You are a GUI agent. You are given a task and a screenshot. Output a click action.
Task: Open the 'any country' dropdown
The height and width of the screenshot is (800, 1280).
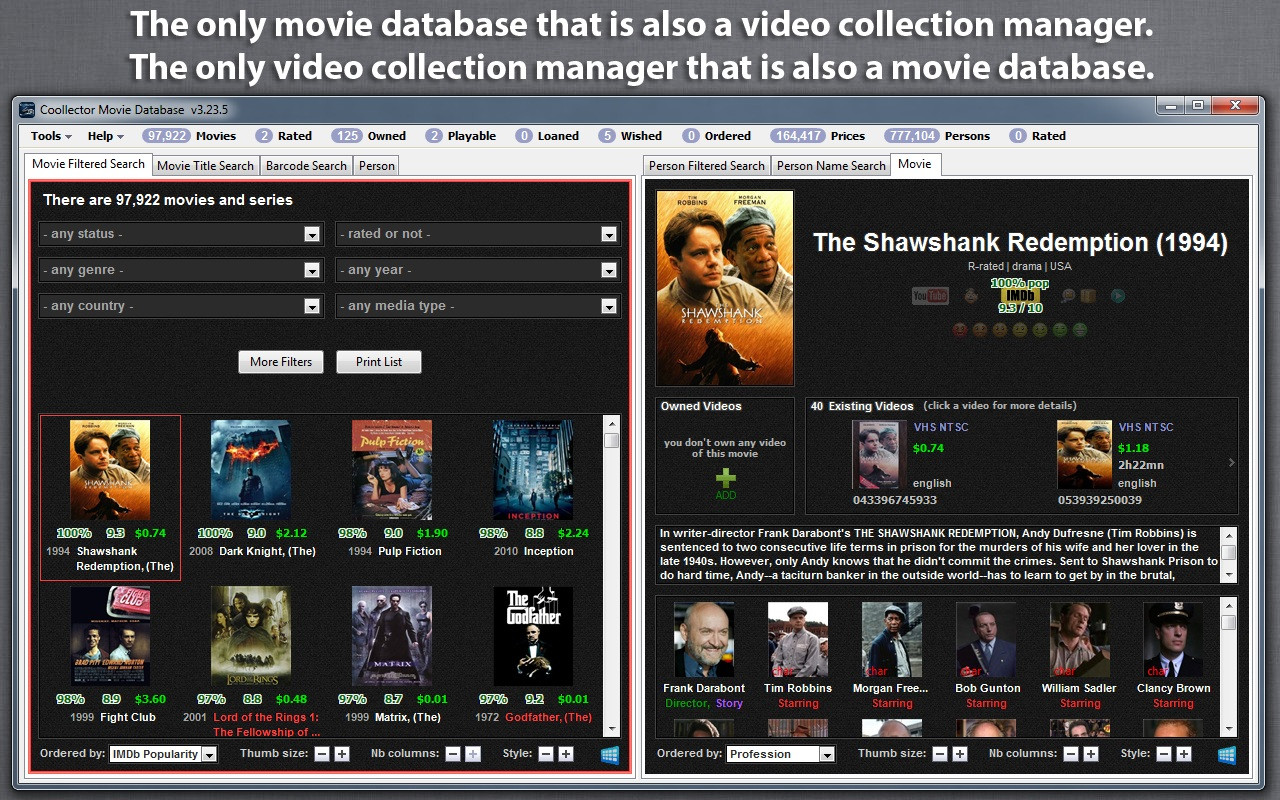point(181,306)
